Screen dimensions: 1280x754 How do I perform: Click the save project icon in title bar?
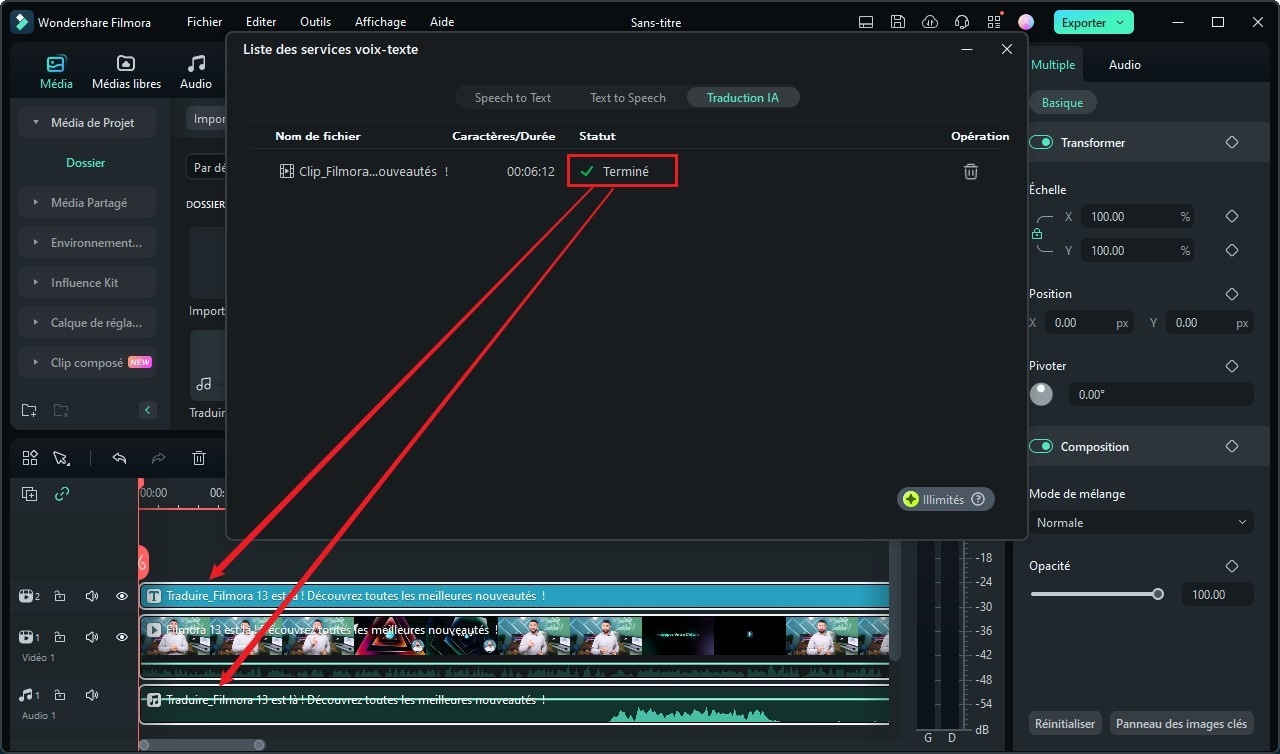(898, 22)
